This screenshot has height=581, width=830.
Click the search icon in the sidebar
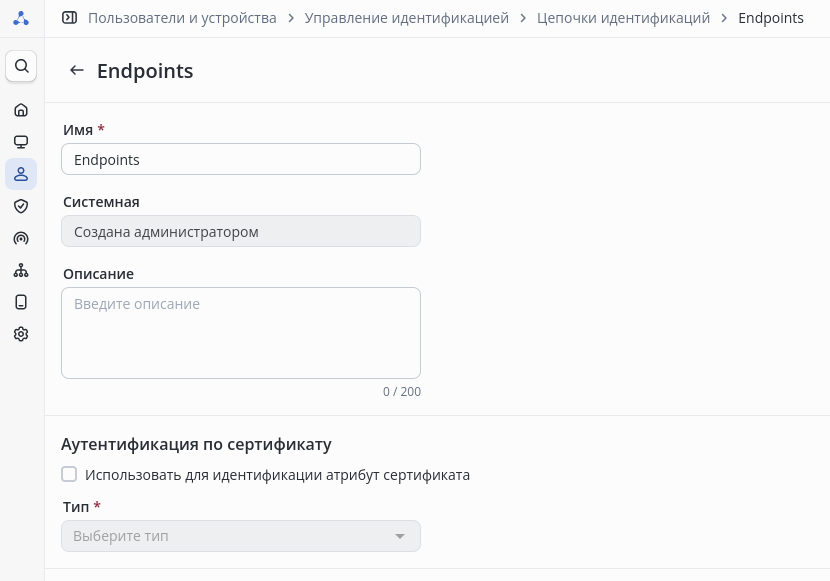tap(21, 66)
